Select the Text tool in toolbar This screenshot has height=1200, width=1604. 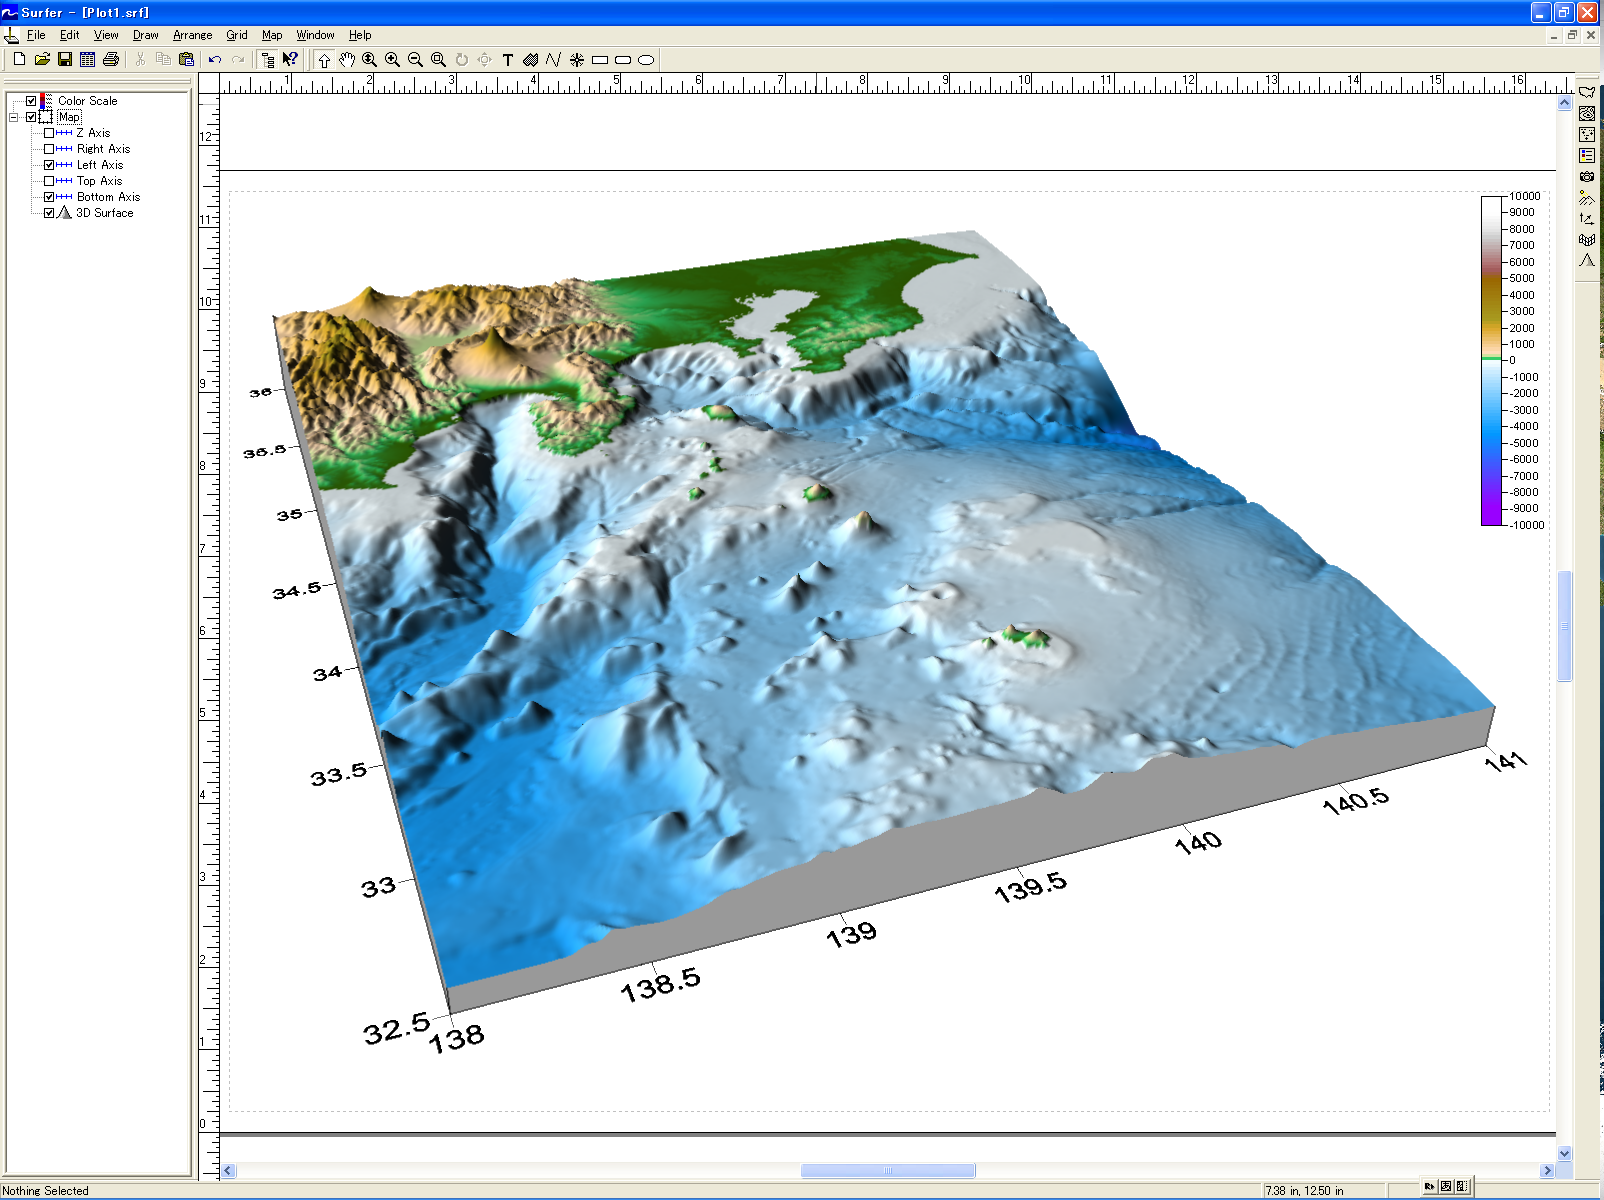(508, 60)
